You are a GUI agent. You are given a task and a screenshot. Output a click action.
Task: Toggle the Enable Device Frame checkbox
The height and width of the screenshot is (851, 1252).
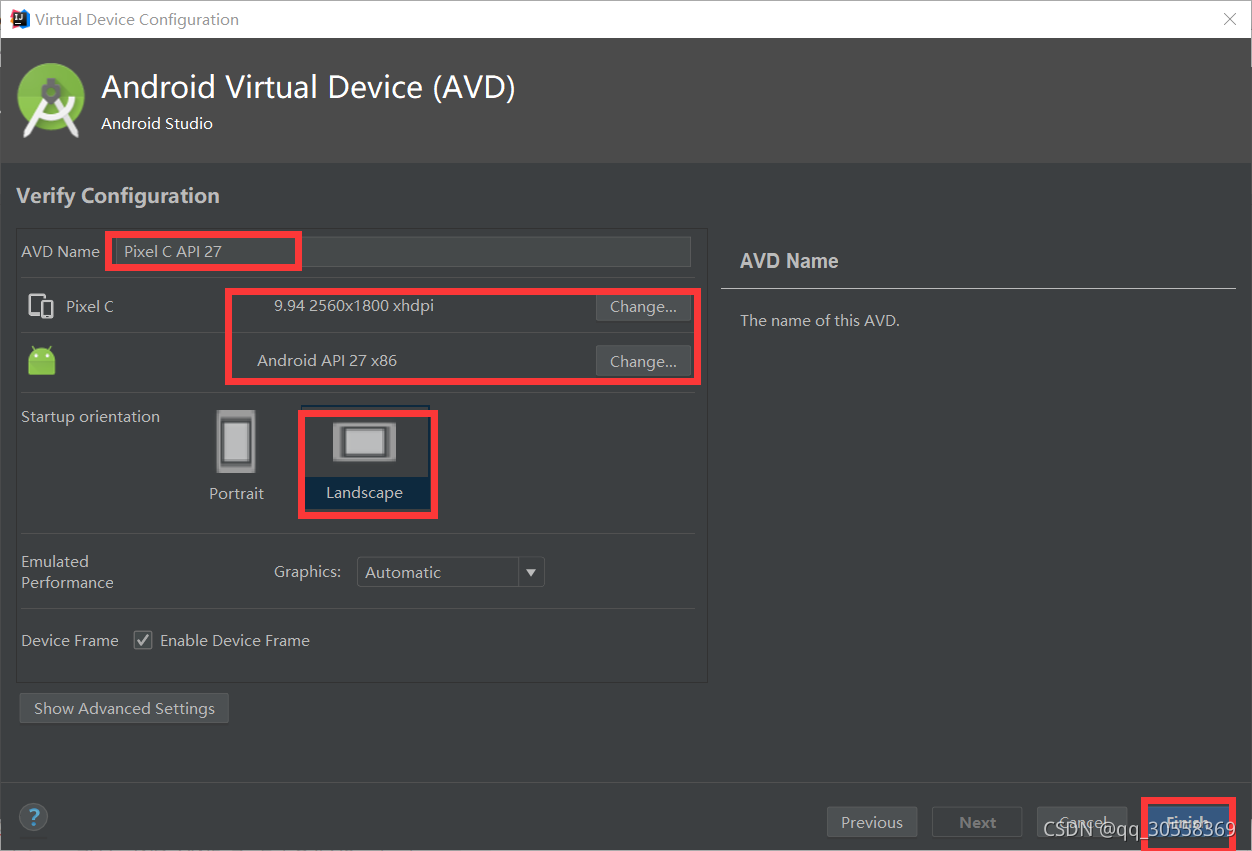[143, 640]
